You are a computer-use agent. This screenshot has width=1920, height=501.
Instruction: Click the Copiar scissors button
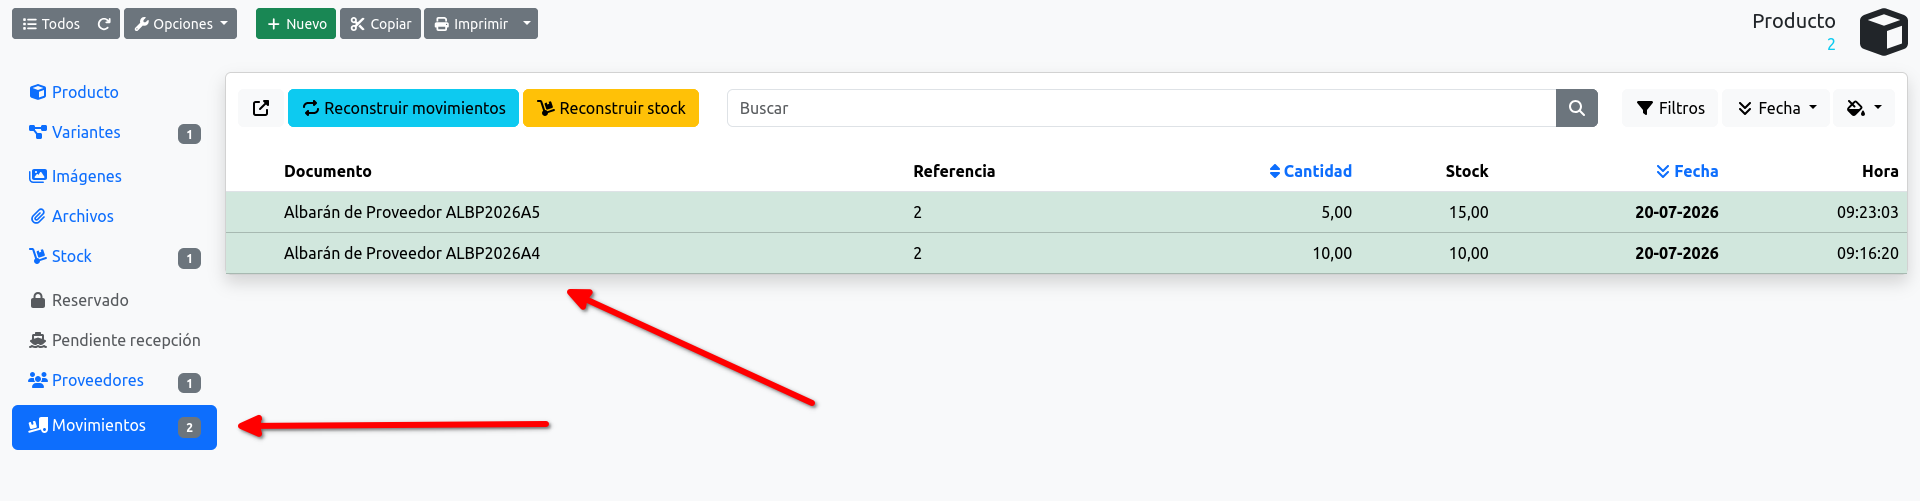point(380,24)
